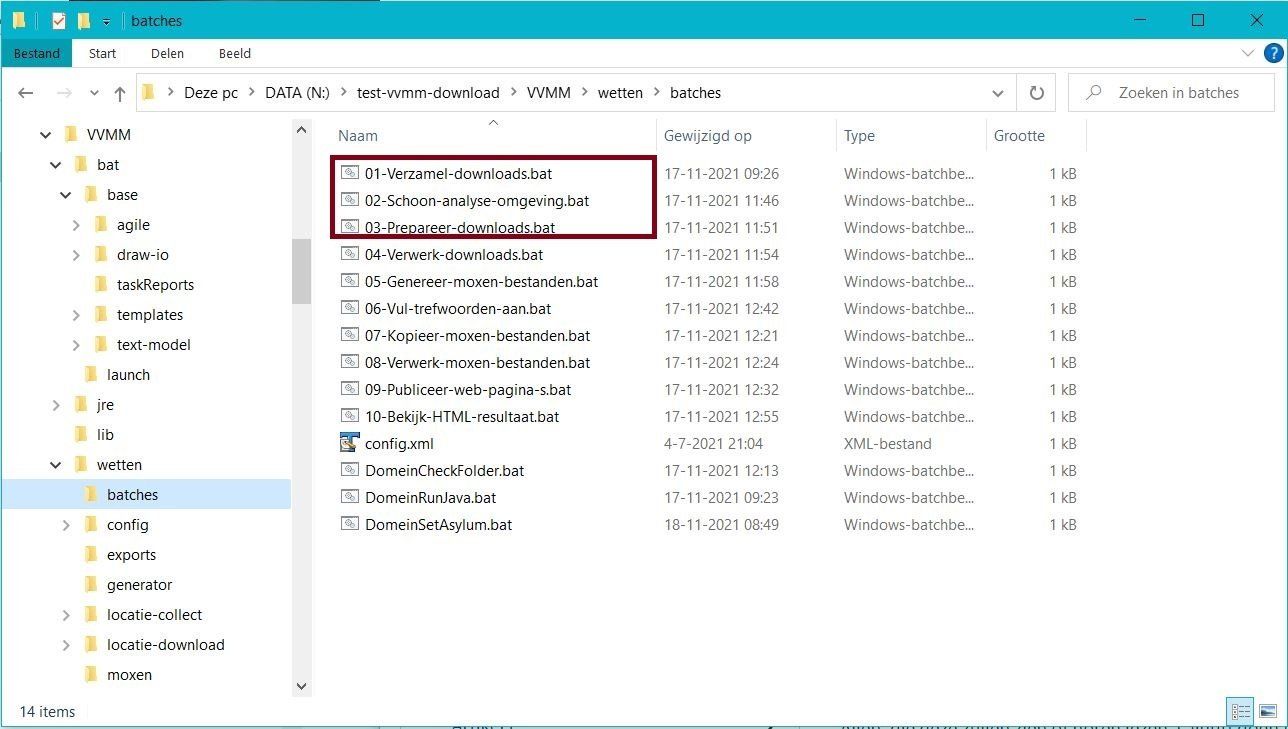
Task: Refresh the batches folder view
Action: [1037, 93]
